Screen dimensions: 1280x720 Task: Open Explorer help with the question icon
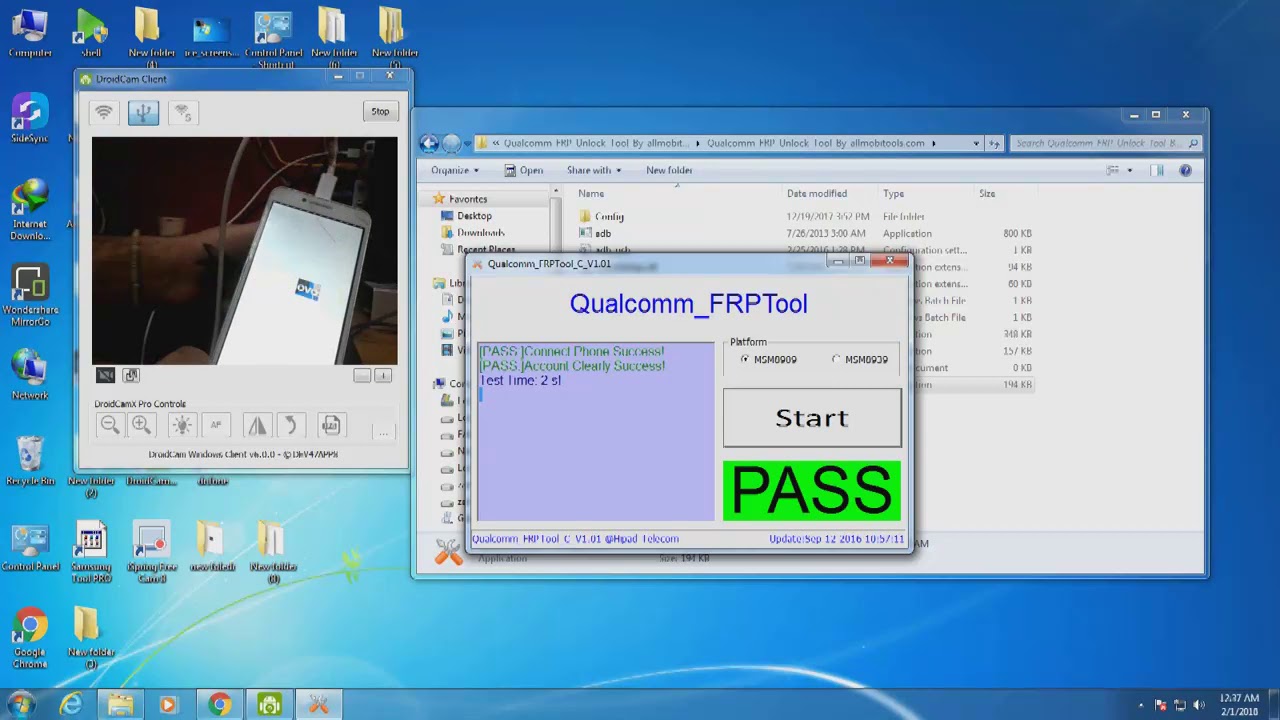click(1186, 170)
